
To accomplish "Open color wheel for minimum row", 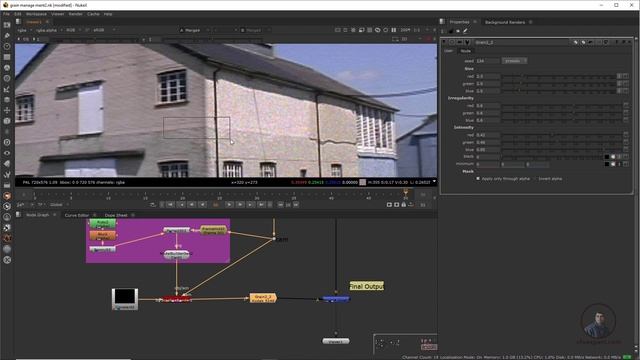I will (x=613, y=164).
